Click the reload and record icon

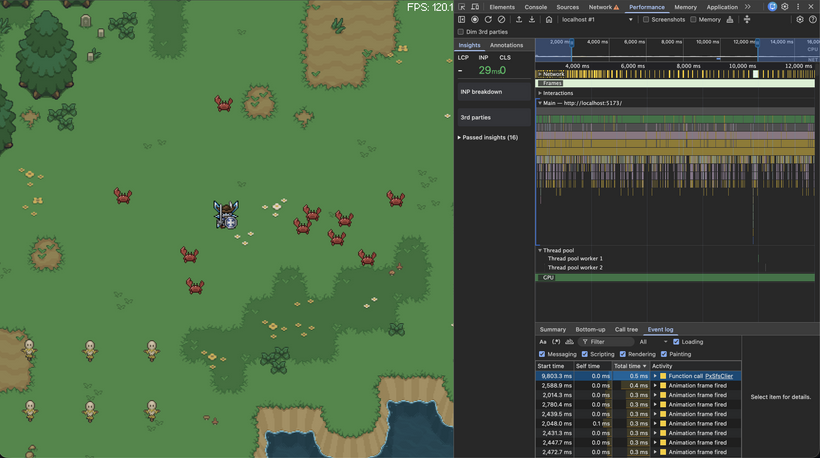(x=488, y=19)
